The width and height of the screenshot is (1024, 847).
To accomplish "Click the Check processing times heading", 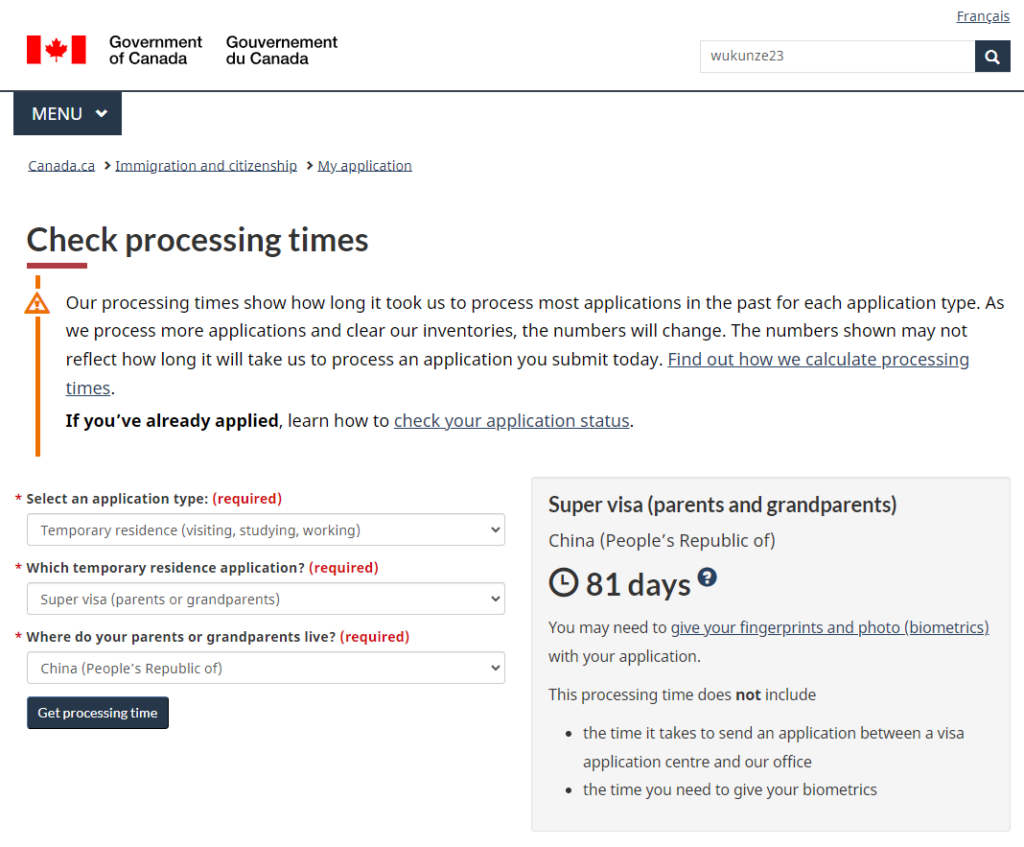I will [x=197, y=240].
